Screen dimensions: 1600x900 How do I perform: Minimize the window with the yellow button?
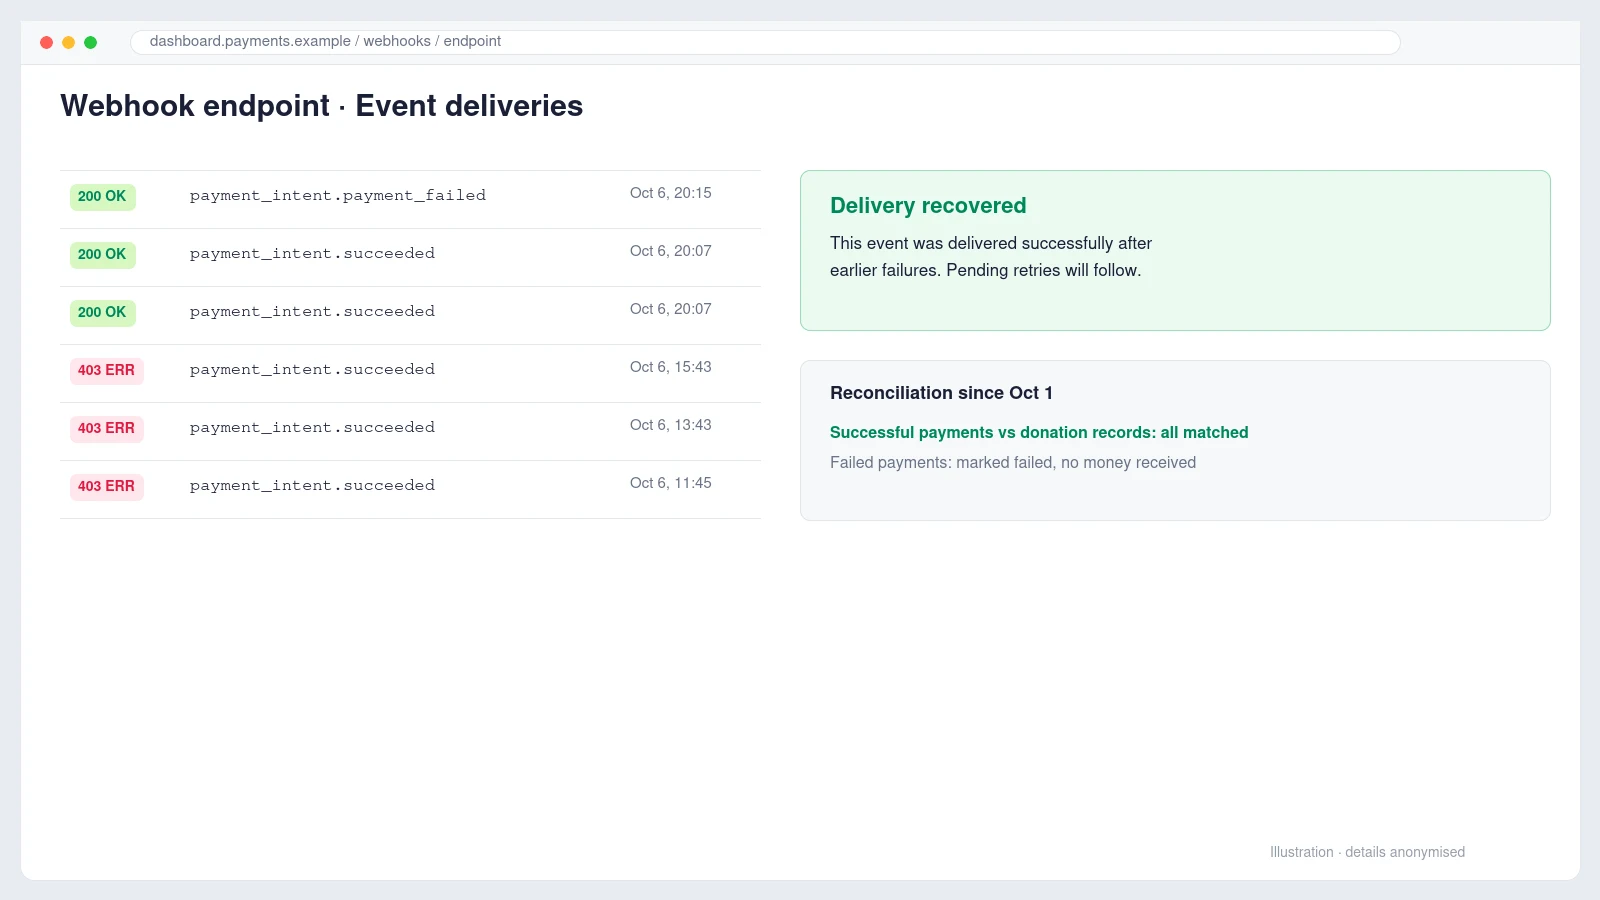click(68, 42)
